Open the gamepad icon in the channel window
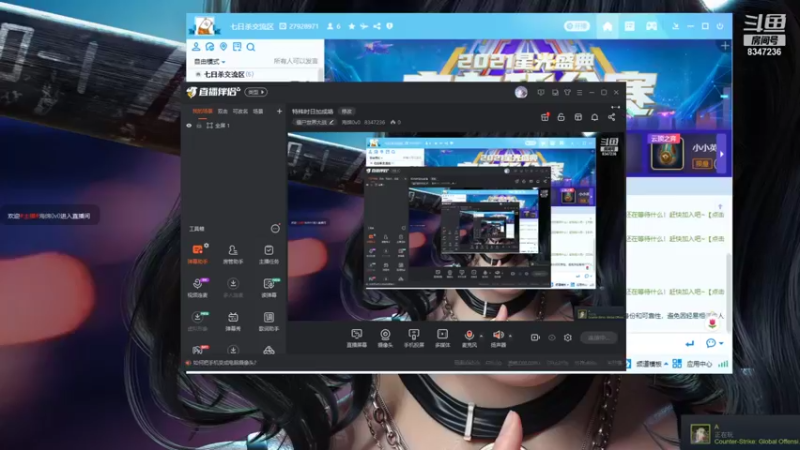The height and width of the screenshot is (450, 800). [x=652, y=26]
